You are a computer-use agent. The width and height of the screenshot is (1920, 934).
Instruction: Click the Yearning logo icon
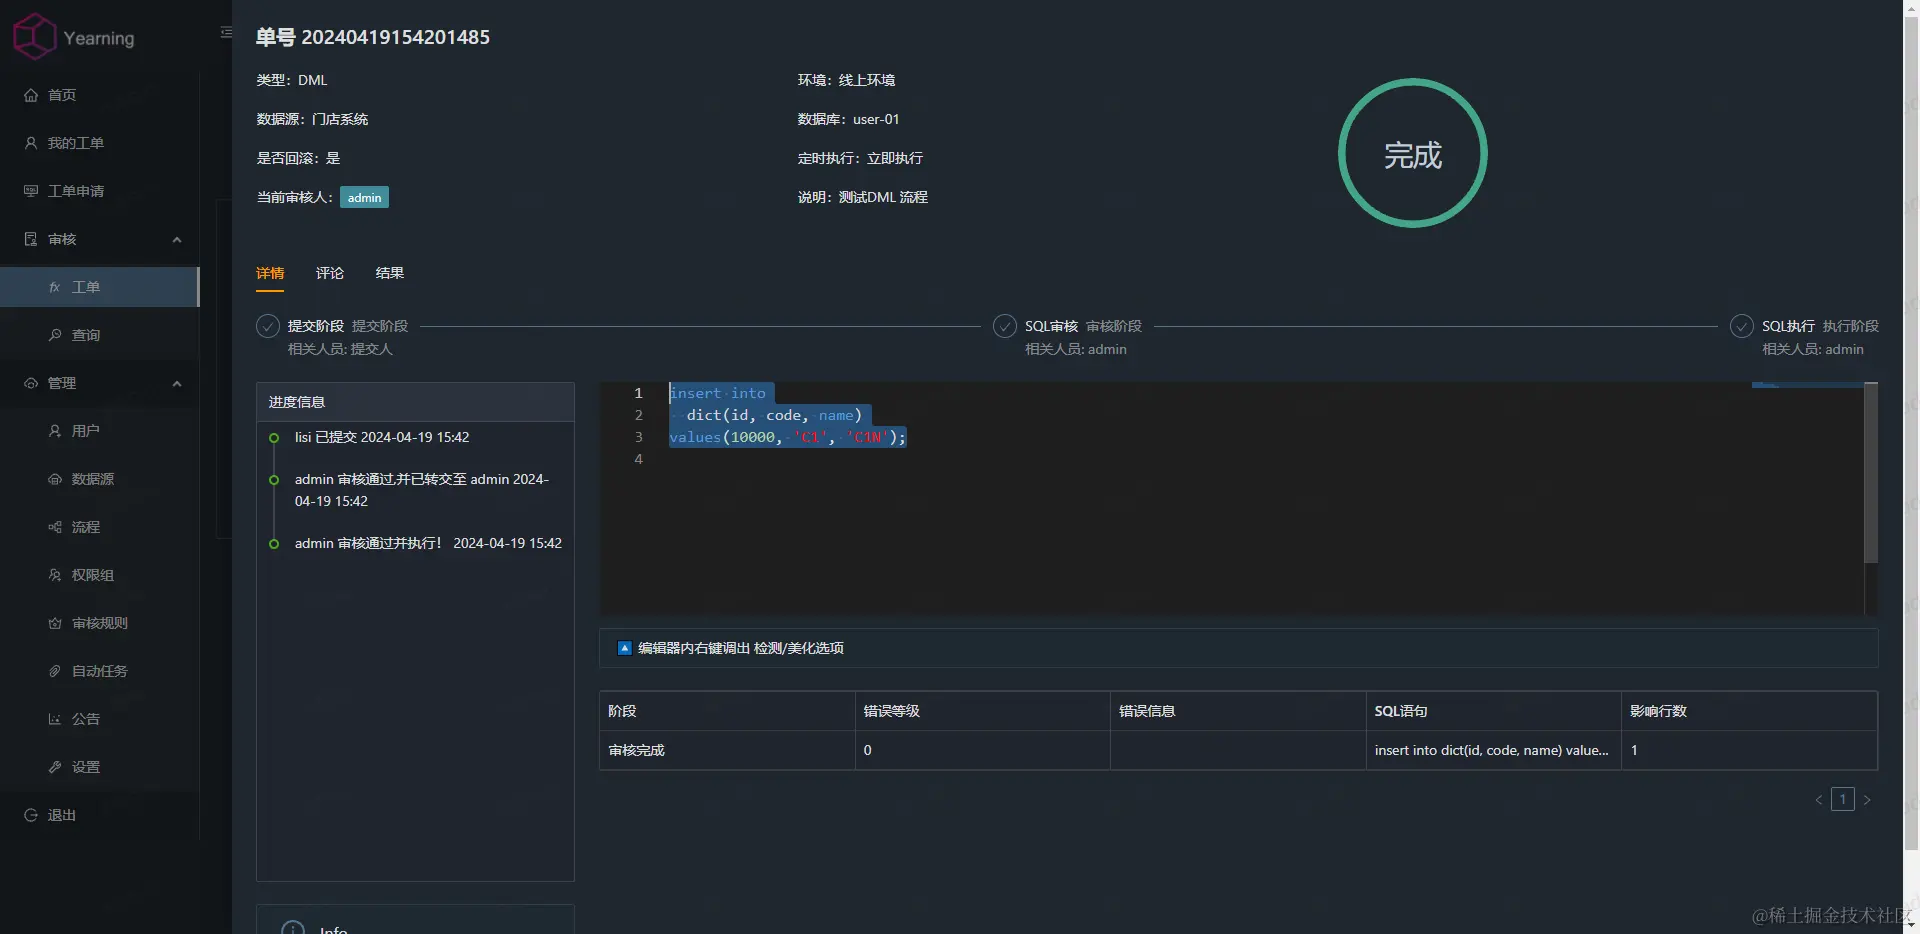tap(34, 36)
